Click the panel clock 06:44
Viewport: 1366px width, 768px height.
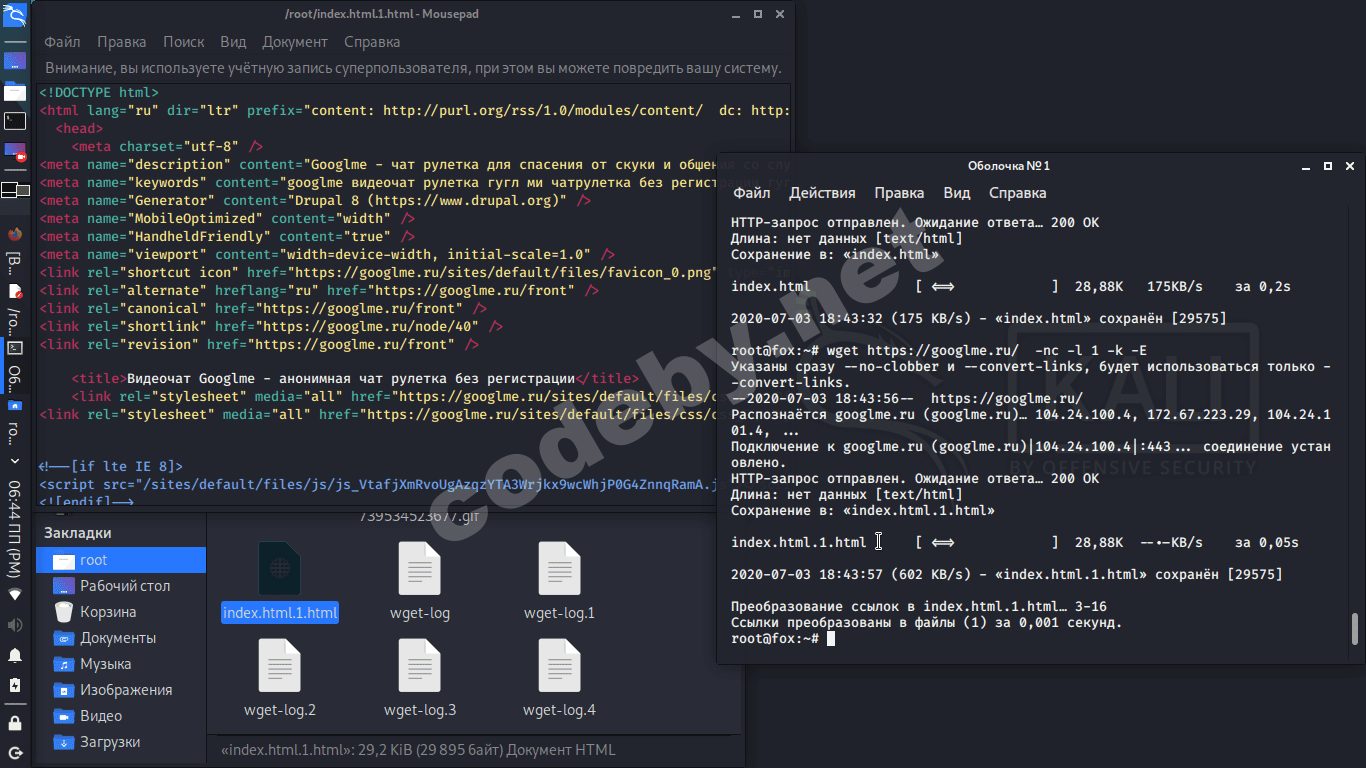point(15,527)
